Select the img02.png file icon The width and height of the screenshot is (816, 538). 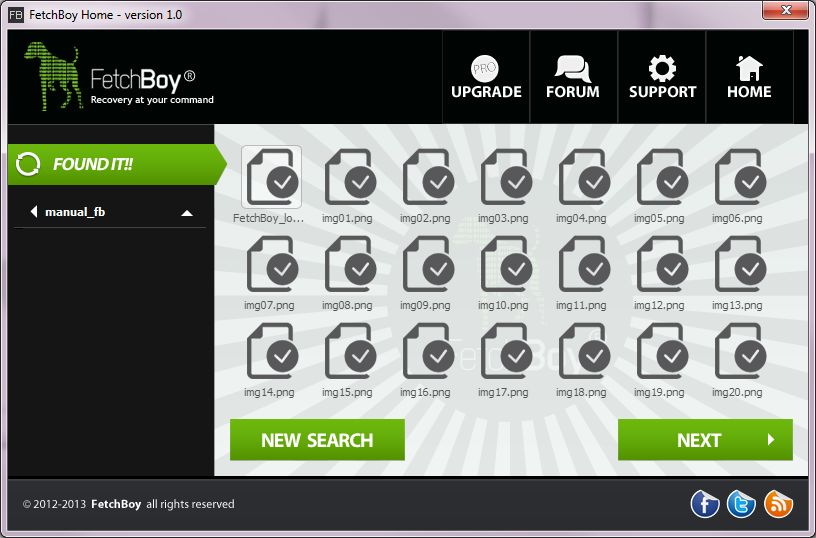(x=428, y=177)
